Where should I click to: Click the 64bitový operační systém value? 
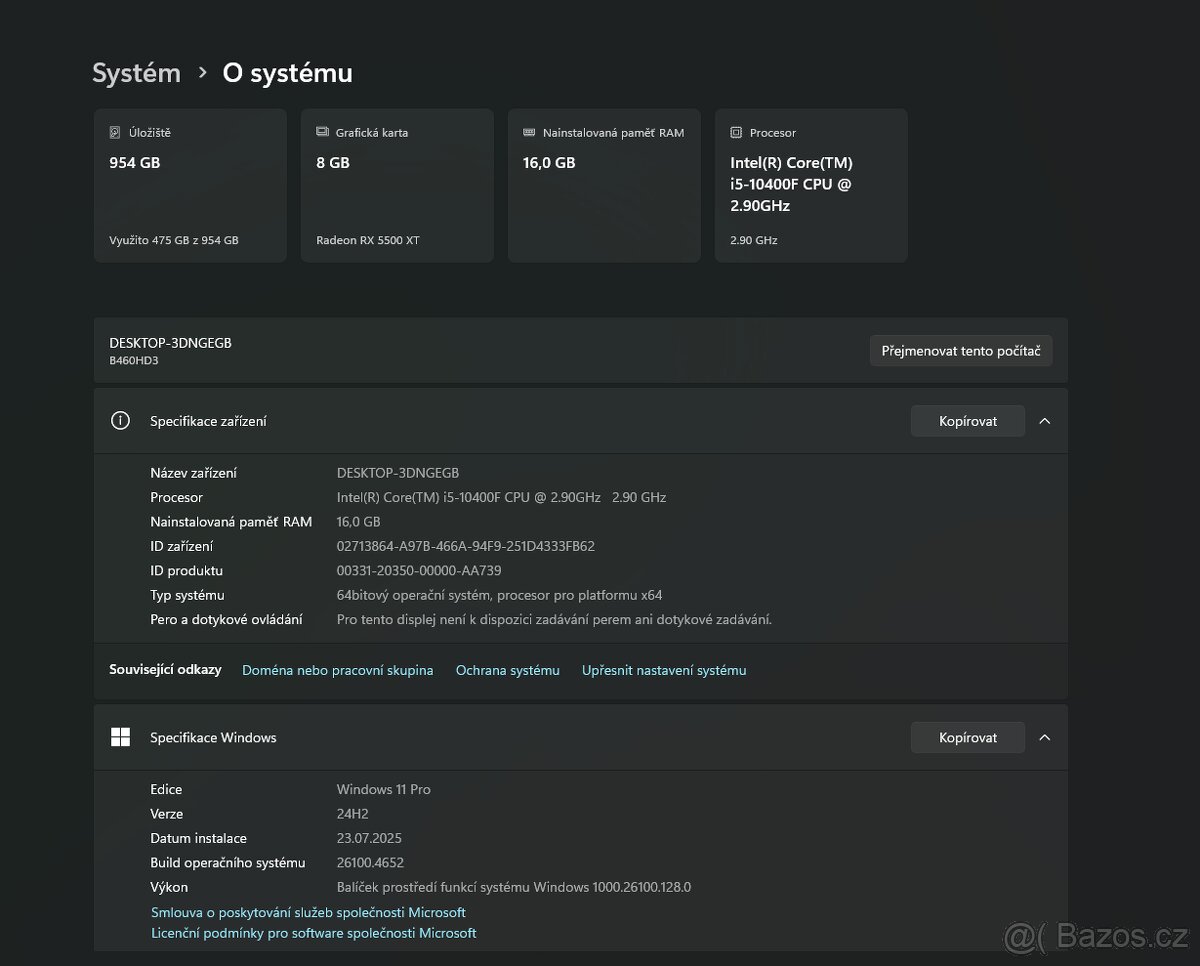click(500, 595)
